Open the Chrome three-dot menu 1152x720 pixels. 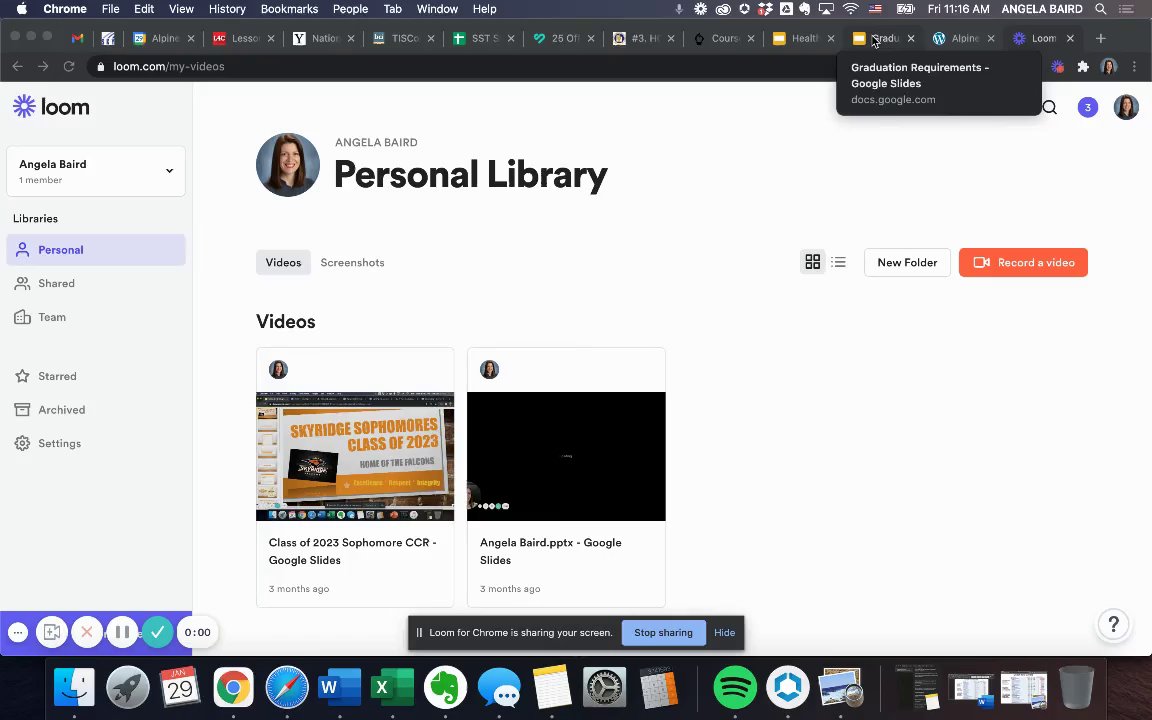click(x=1134, y=66)
